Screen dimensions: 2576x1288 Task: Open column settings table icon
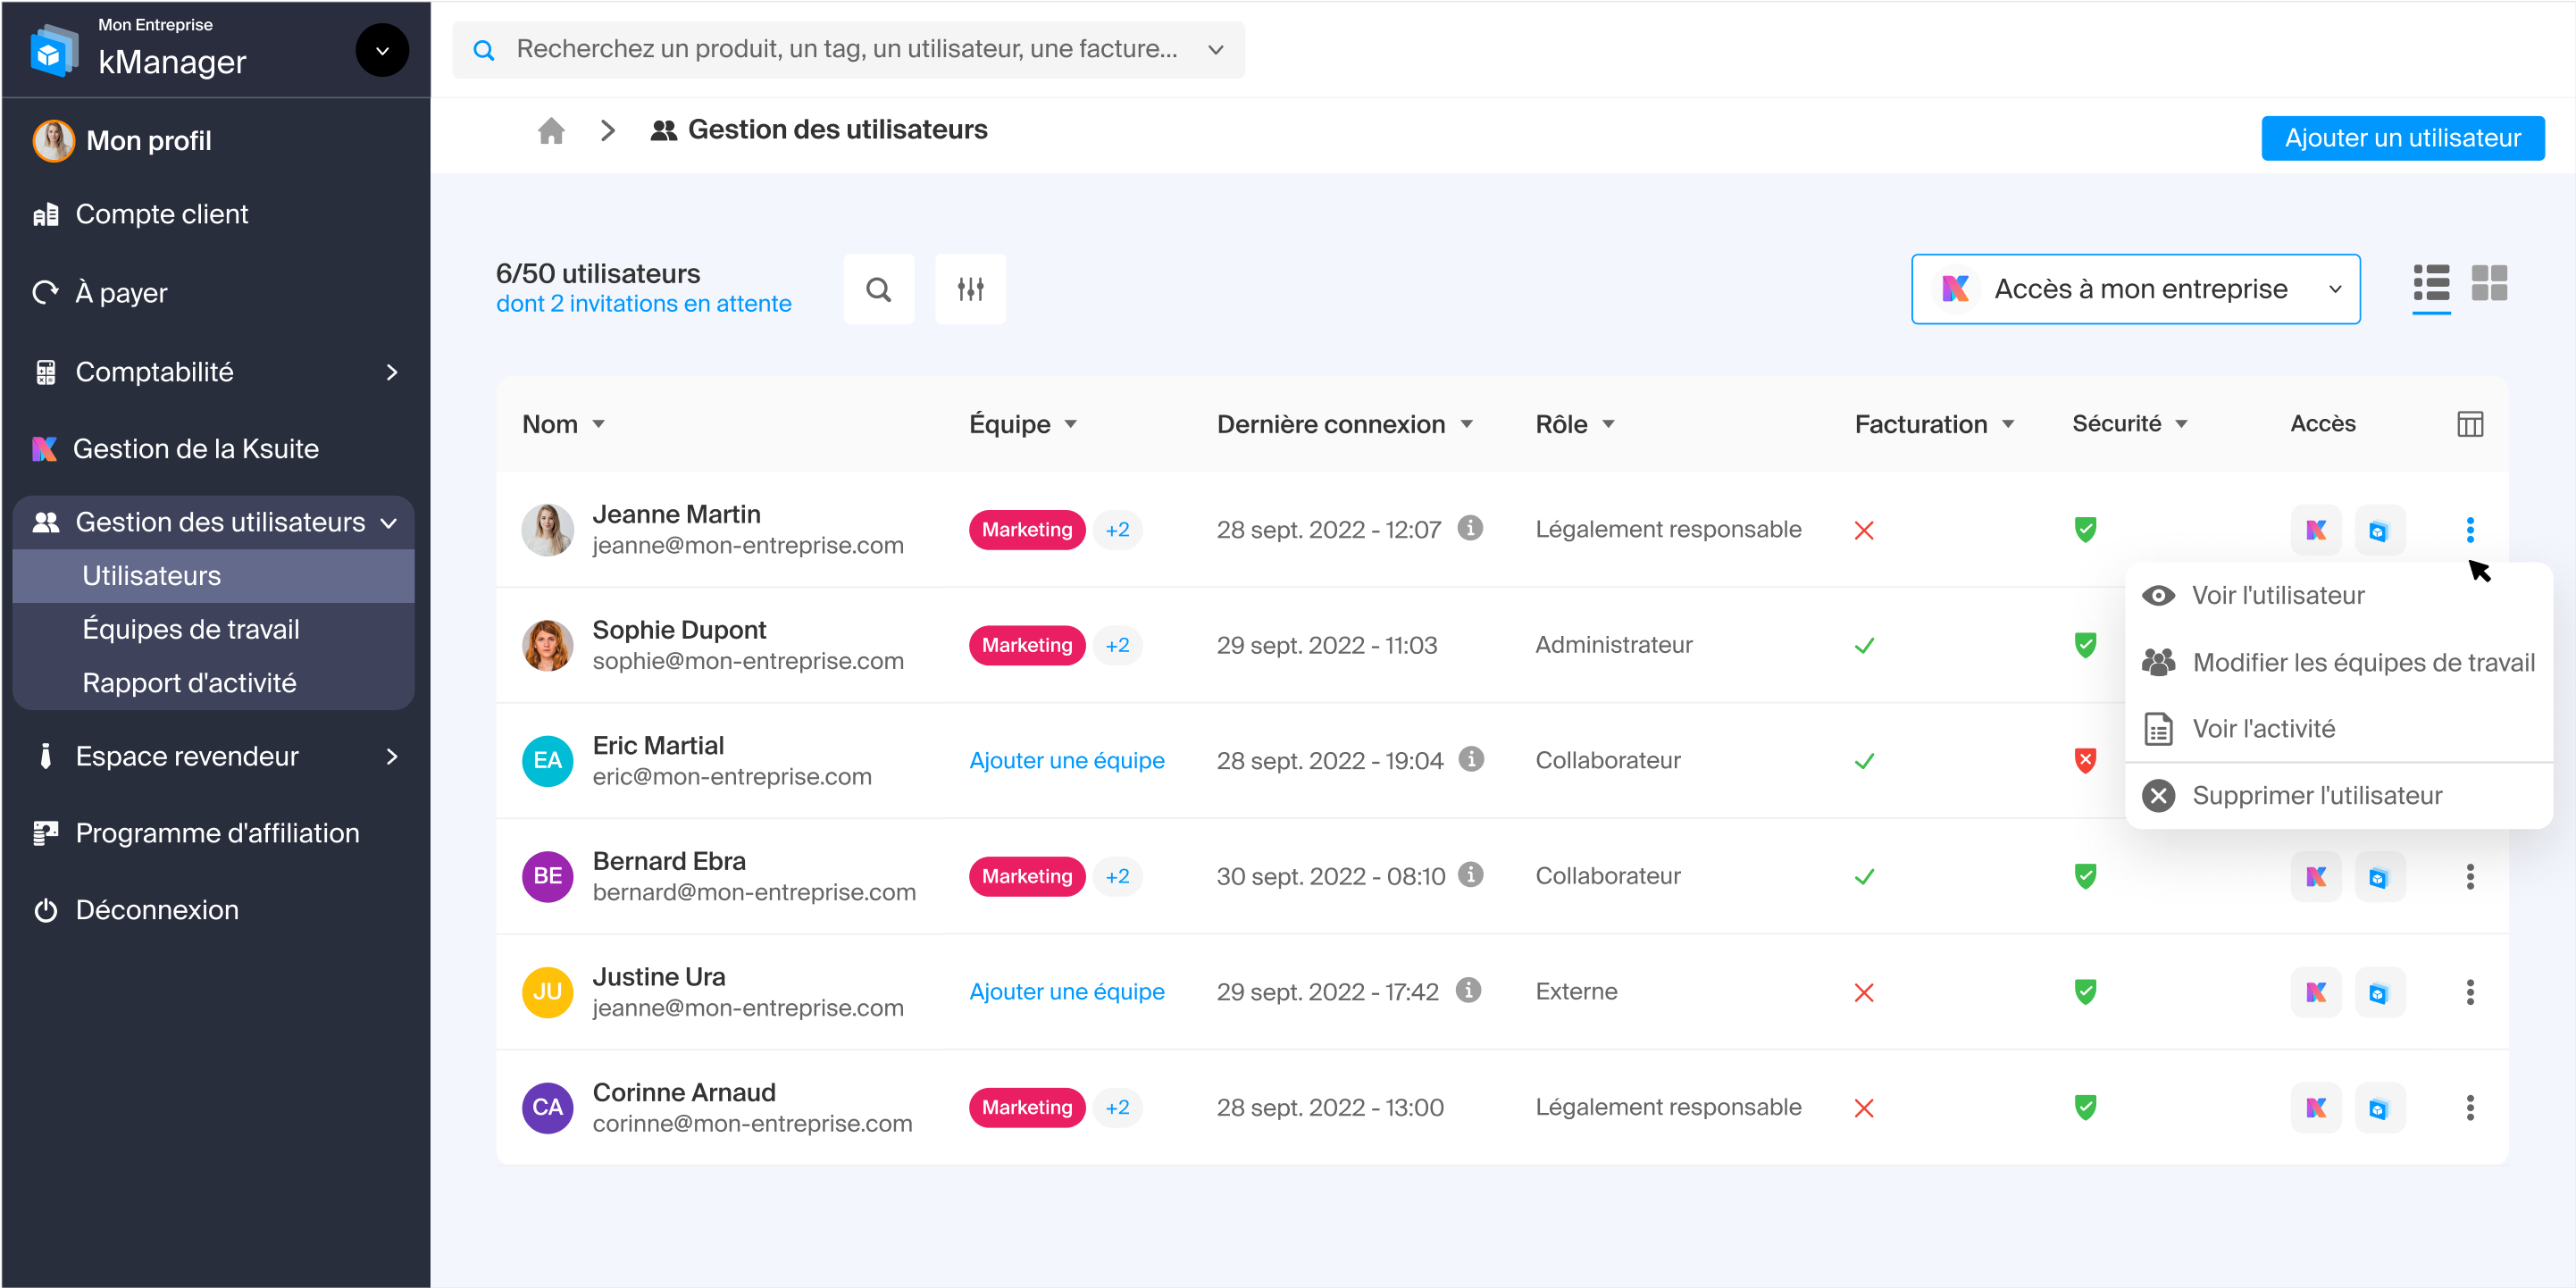coord(2469,424)
